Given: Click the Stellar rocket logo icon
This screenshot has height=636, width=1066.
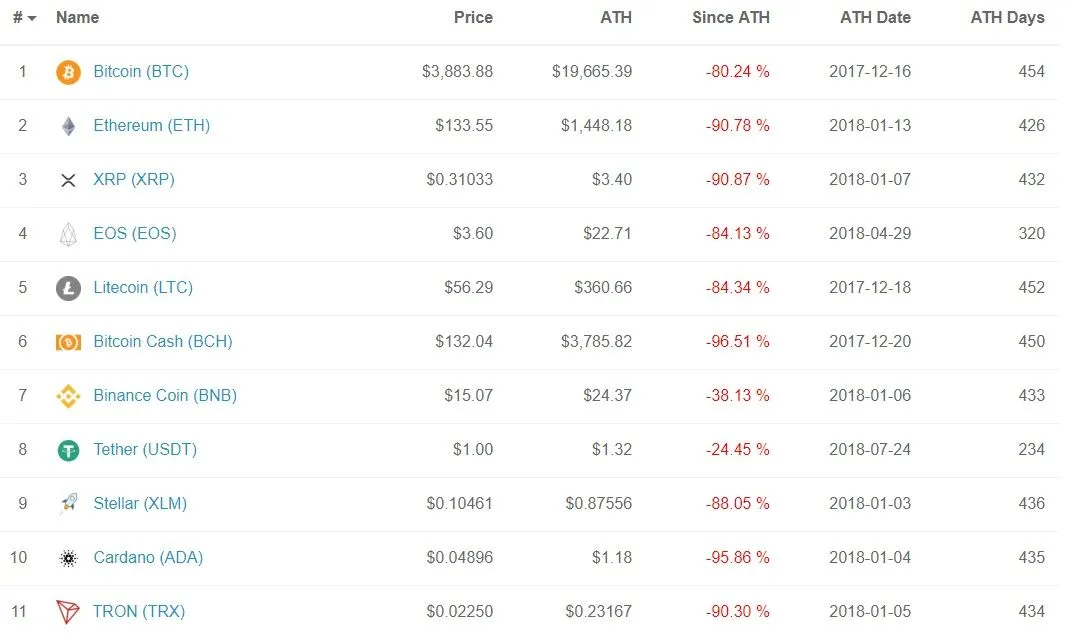Looking at the screenshot, I should 68,504.
